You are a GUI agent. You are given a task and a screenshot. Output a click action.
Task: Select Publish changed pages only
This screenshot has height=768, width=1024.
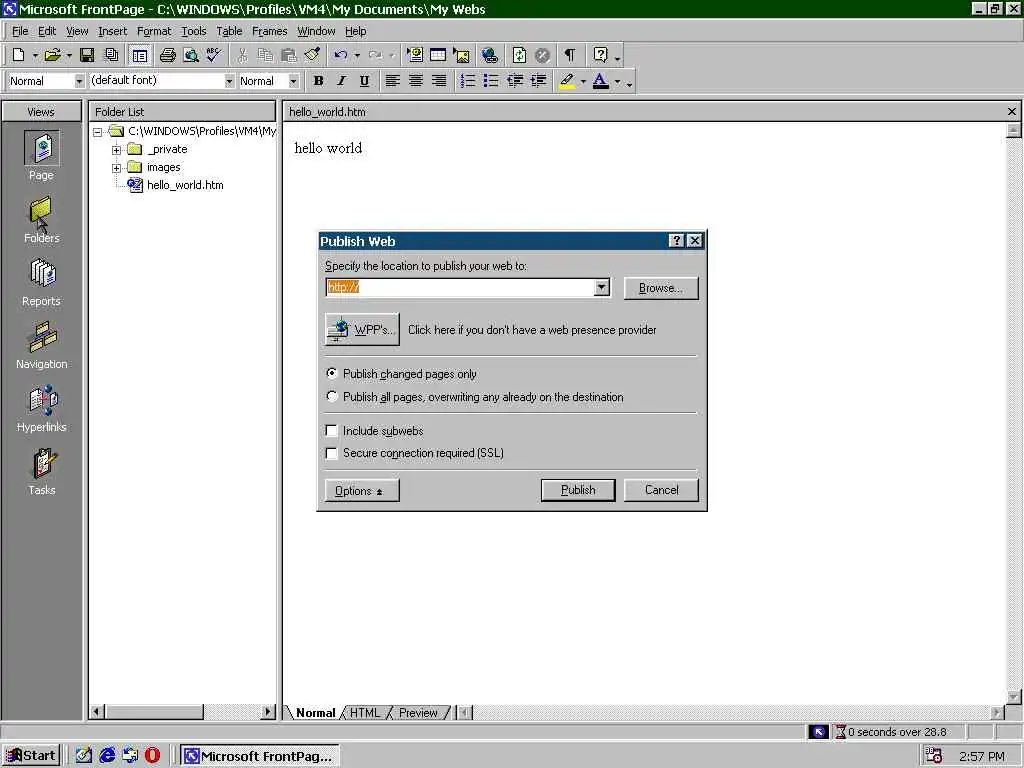click(332, 374)
